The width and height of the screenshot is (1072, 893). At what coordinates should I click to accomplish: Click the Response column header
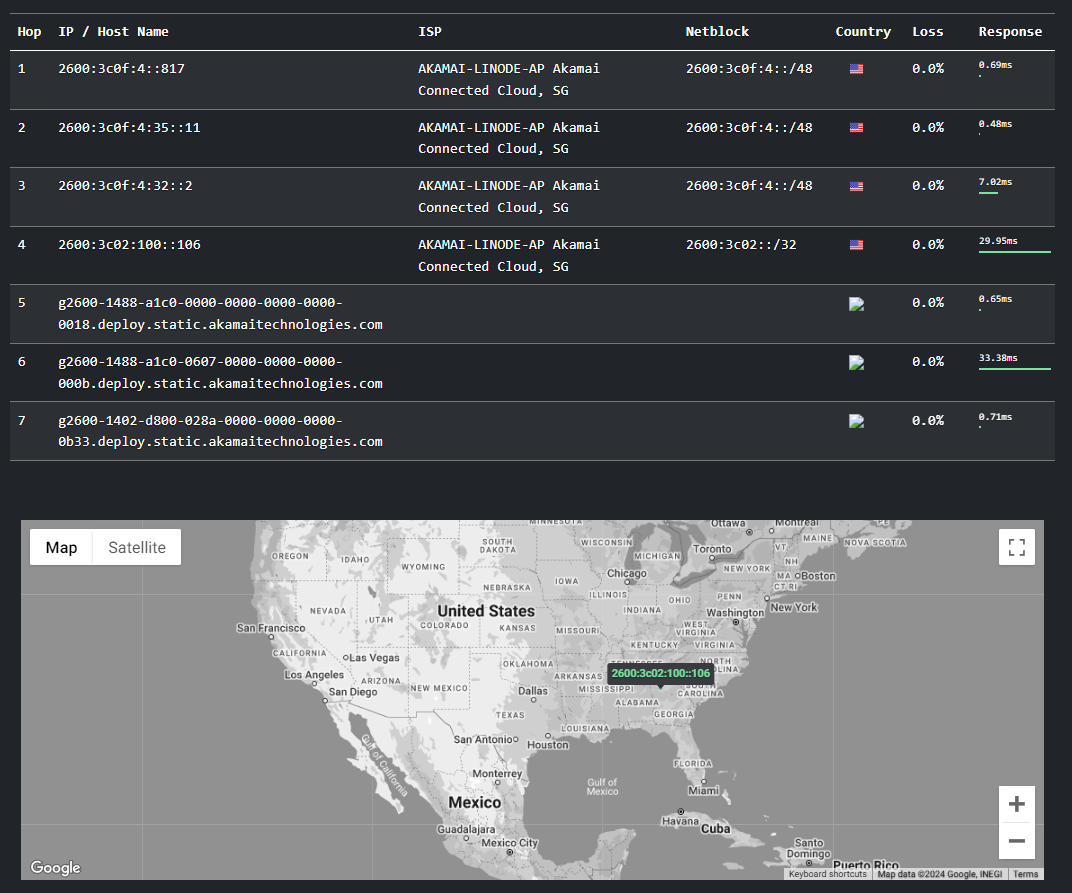coord(1010,31)
